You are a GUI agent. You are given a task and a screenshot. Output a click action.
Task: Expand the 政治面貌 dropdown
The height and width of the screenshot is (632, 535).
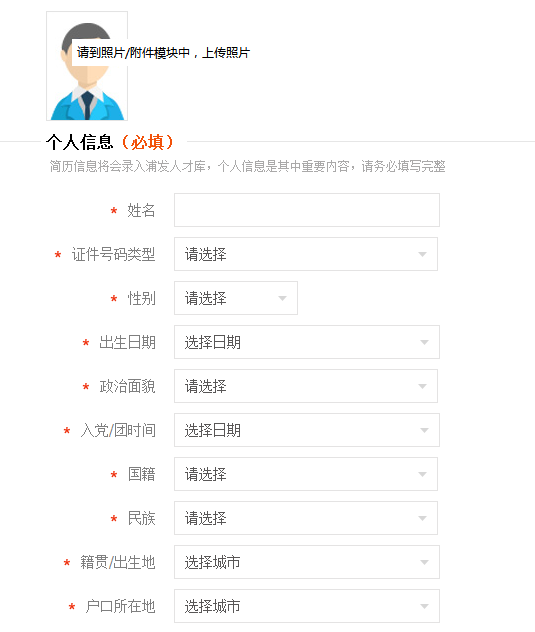(x=306, y=386)
